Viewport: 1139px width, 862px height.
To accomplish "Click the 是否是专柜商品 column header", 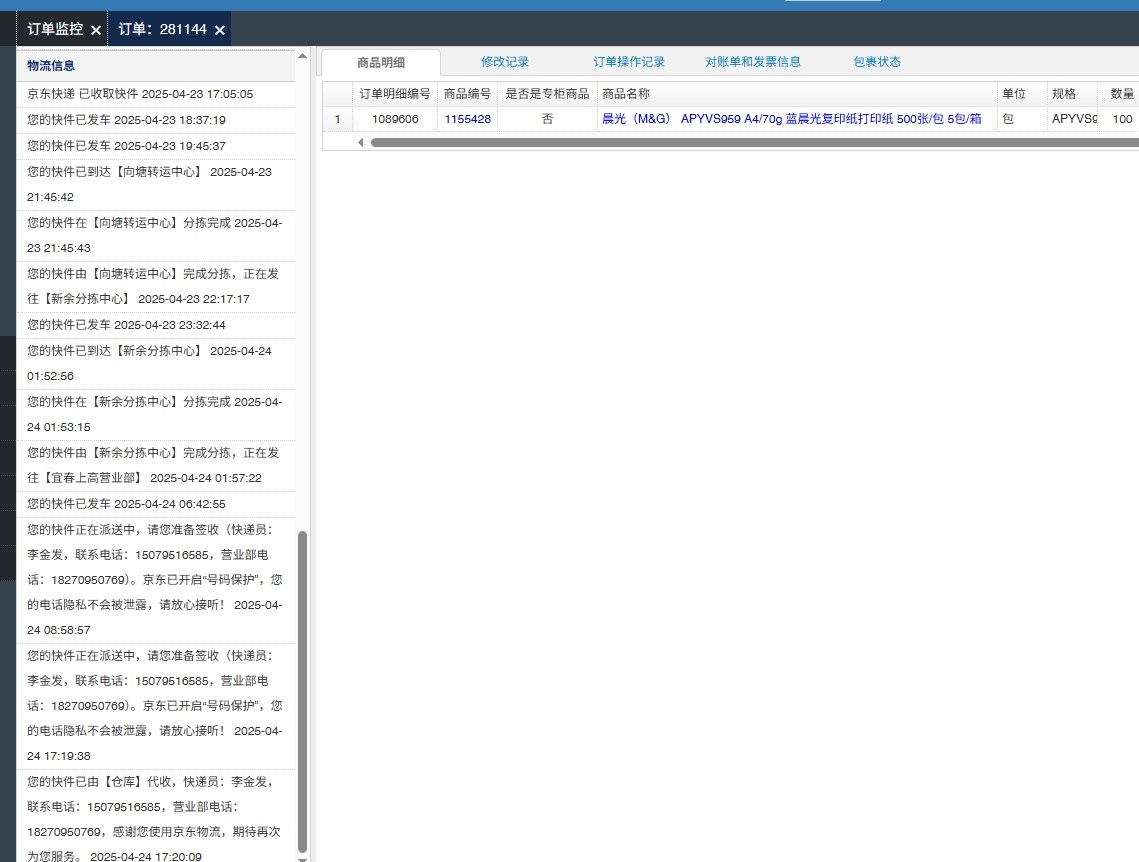I will click(x=547, y=94).
